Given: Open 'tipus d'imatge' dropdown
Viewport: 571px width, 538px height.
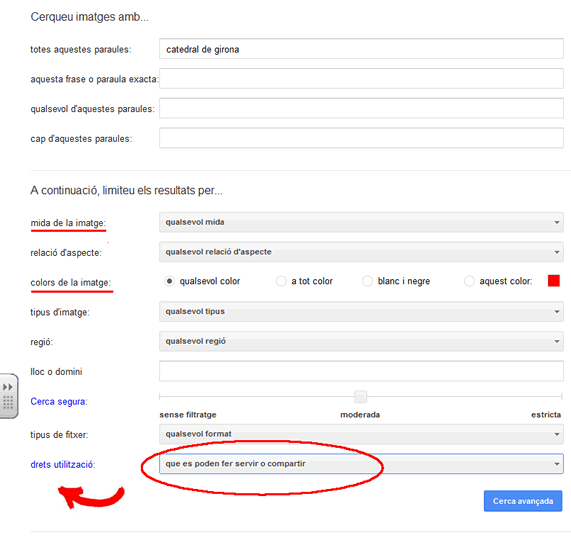Looking at the screenshot, I should click(361, 311).
